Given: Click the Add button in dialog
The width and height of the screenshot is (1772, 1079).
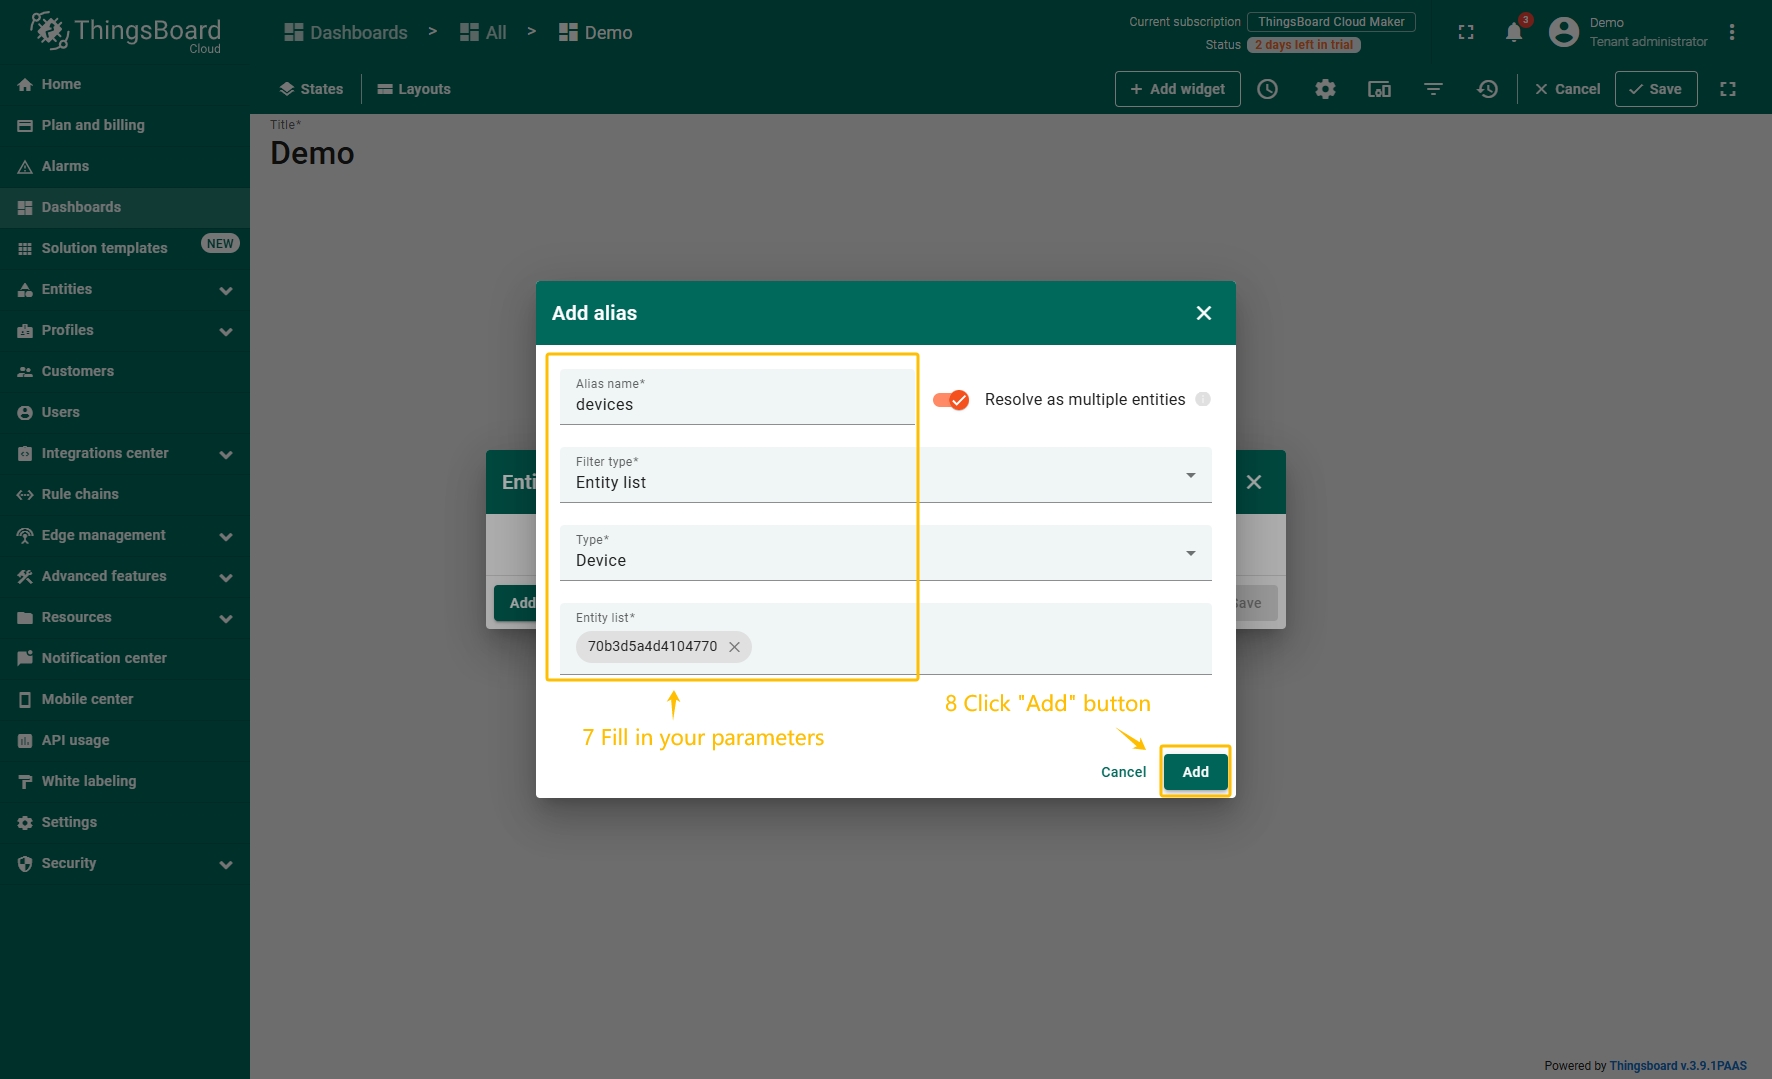Looking at the screenshot, I should pos(1195,772).
